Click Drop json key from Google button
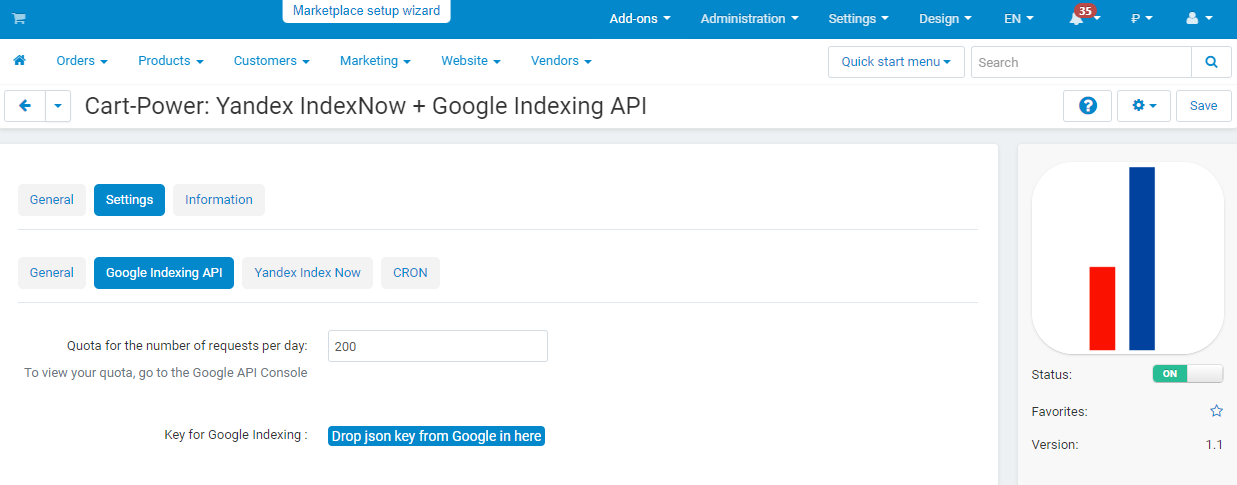 (436, 436)
